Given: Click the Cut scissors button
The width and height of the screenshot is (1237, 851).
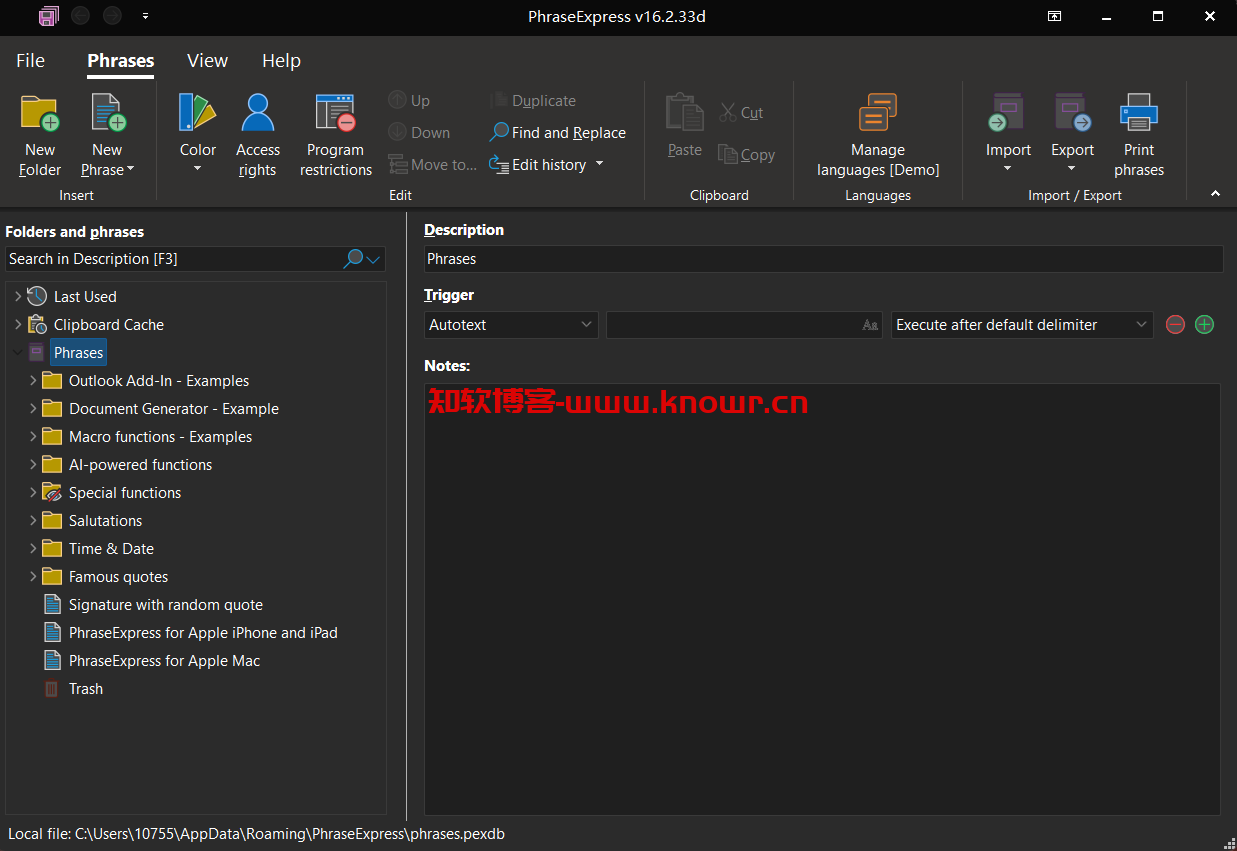Looking at the screenshot, I should (741, 113).
